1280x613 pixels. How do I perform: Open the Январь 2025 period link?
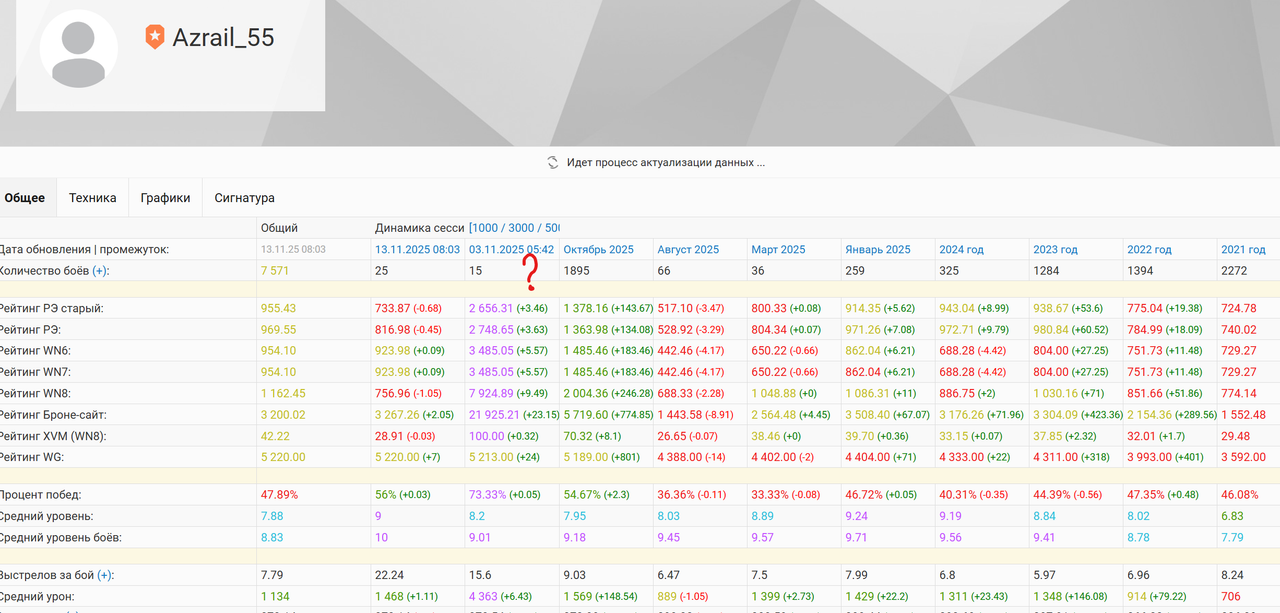pos(878,250)
